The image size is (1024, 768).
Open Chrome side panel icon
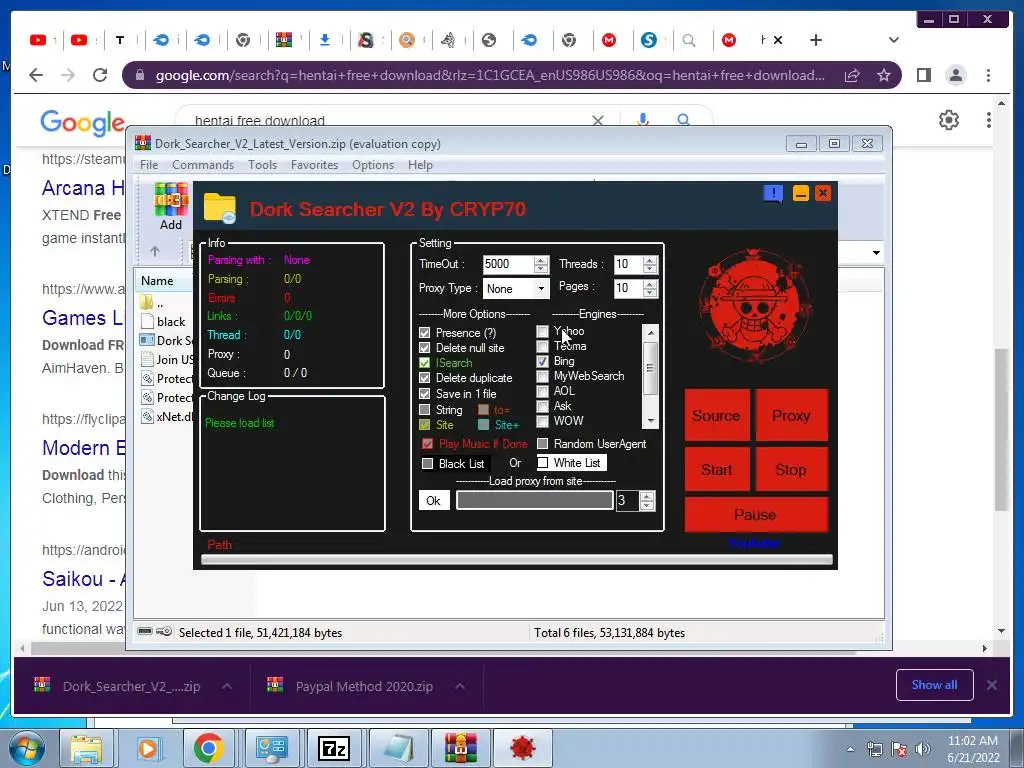(x=923, y=75)
